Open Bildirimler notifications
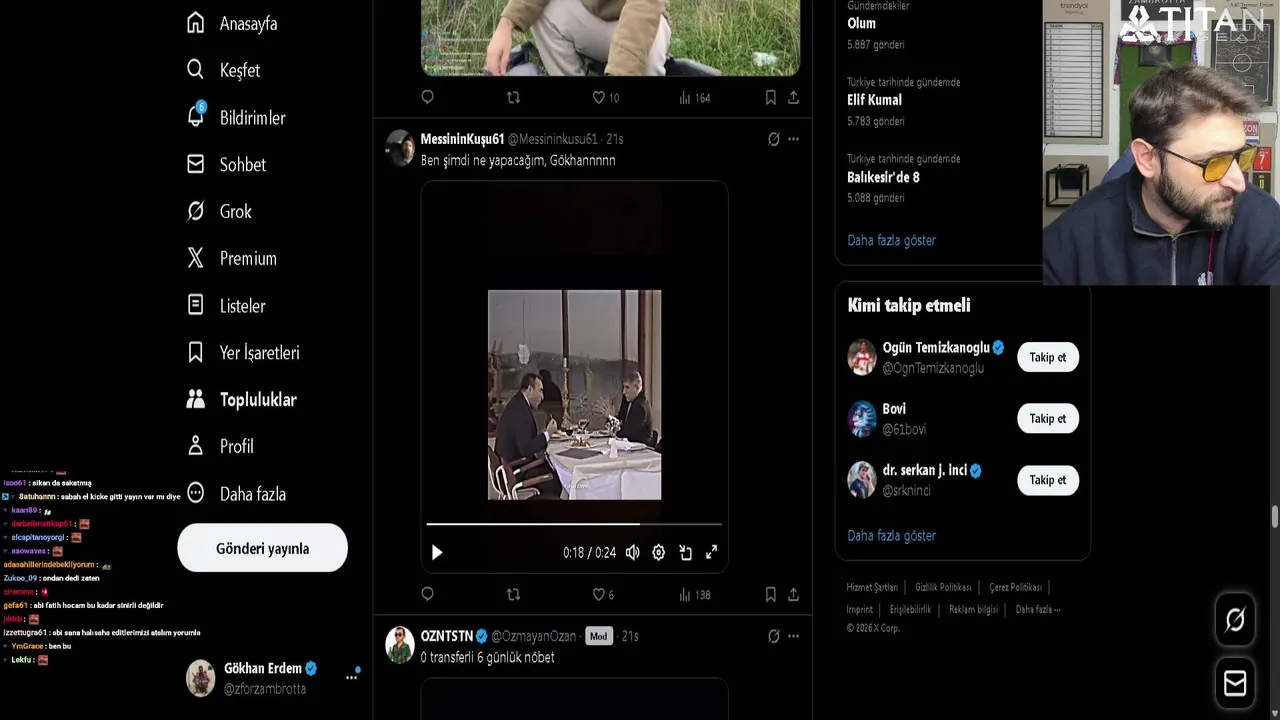 [x=236, y=117]
